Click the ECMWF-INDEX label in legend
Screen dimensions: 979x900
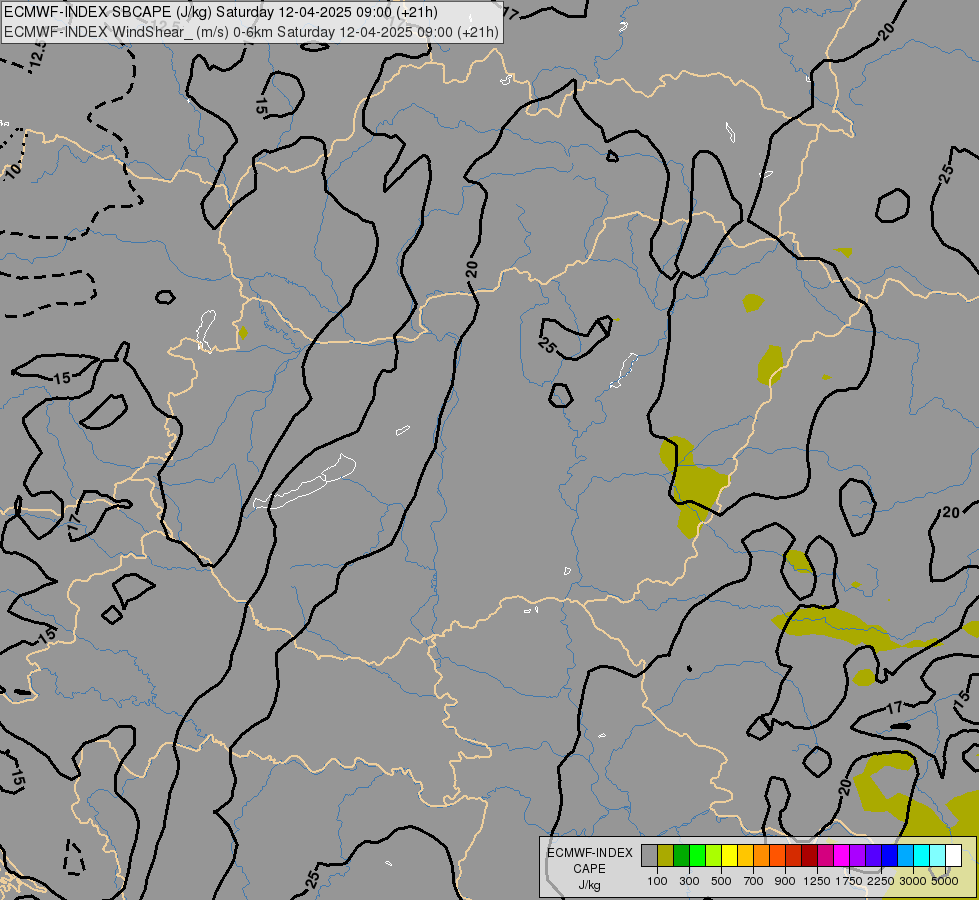[x=589, y=853]
